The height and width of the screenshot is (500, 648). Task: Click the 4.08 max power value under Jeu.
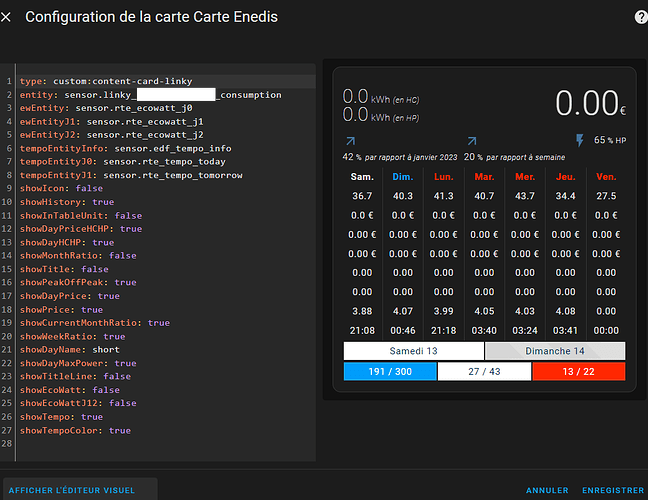565,311
